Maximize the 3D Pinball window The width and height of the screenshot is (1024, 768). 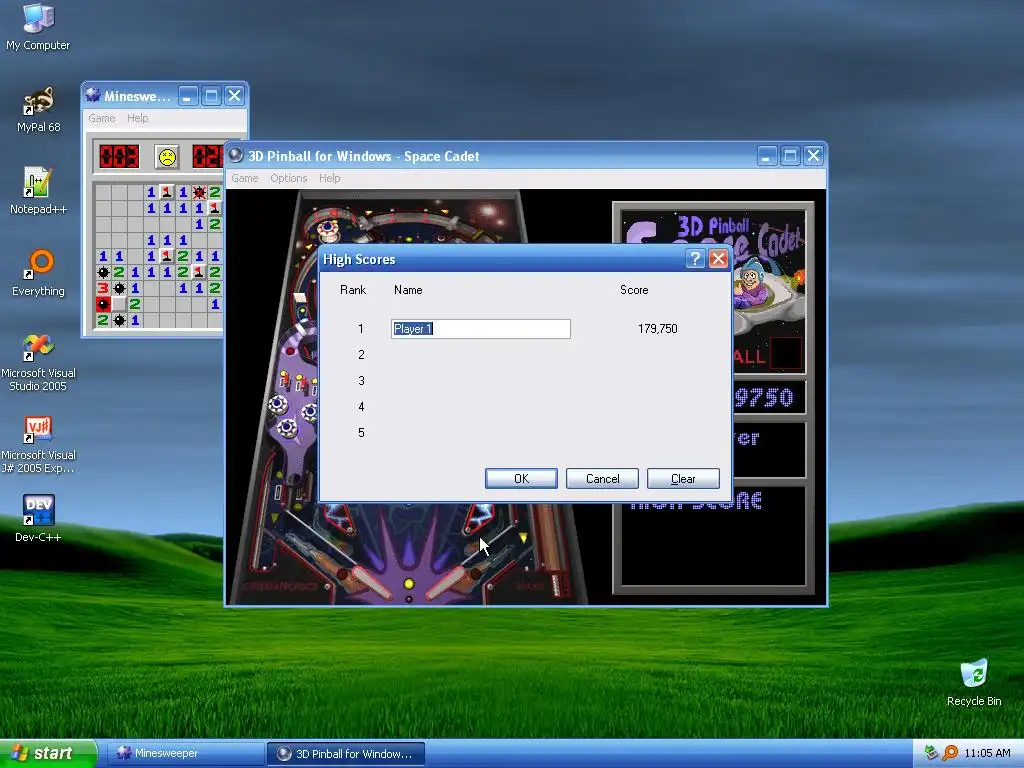point(790,155)
